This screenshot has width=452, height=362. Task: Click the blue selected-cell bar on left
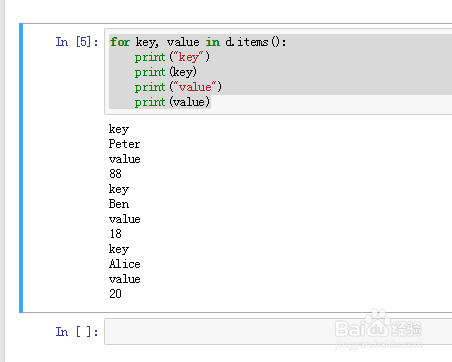pyautogui.click(x=21, y=168)
